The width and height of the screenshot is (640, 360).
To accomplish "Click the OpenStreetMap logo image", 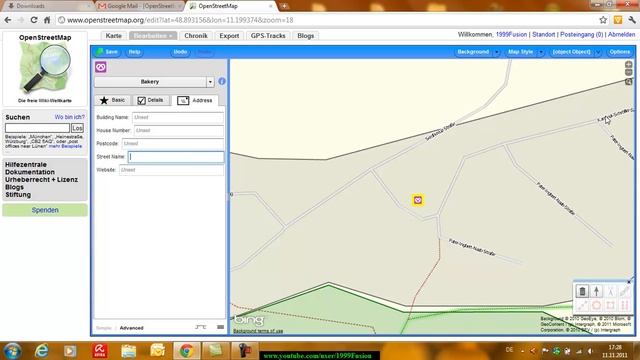I will click(x=45, y=68).
